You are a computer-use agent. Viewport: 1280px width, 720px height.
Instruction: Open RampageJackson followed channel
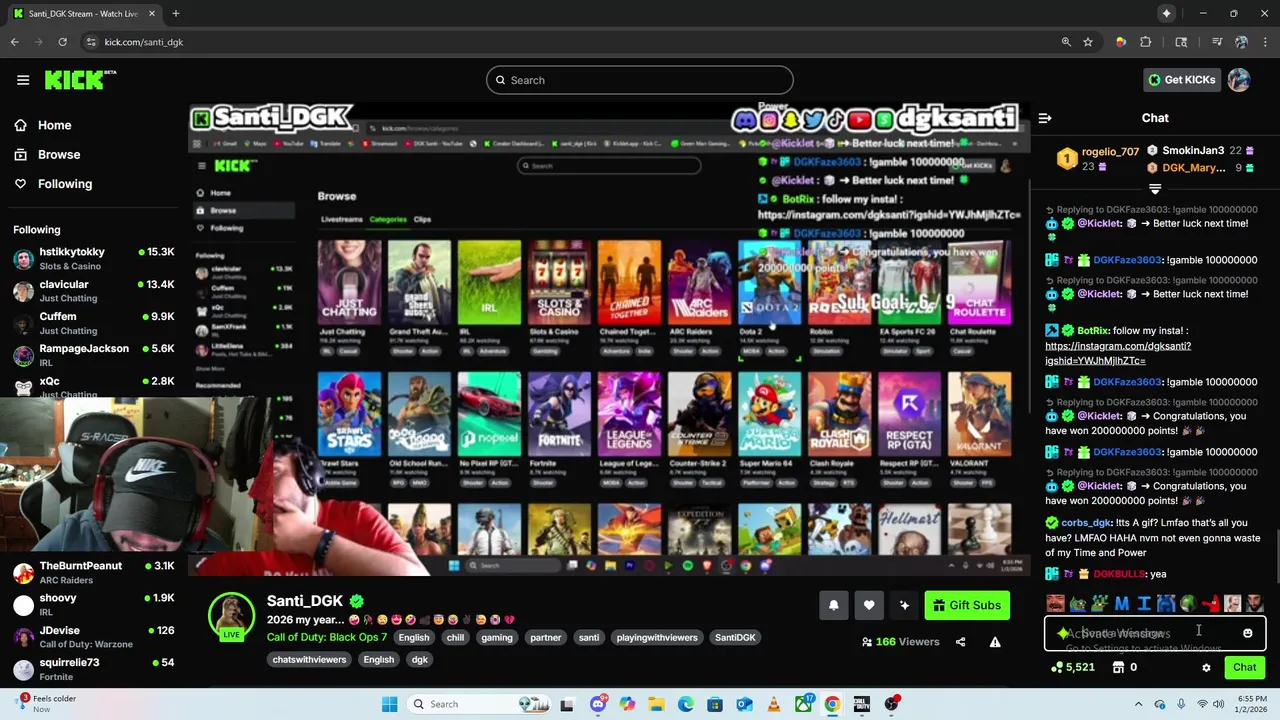(x=92, y=355)
